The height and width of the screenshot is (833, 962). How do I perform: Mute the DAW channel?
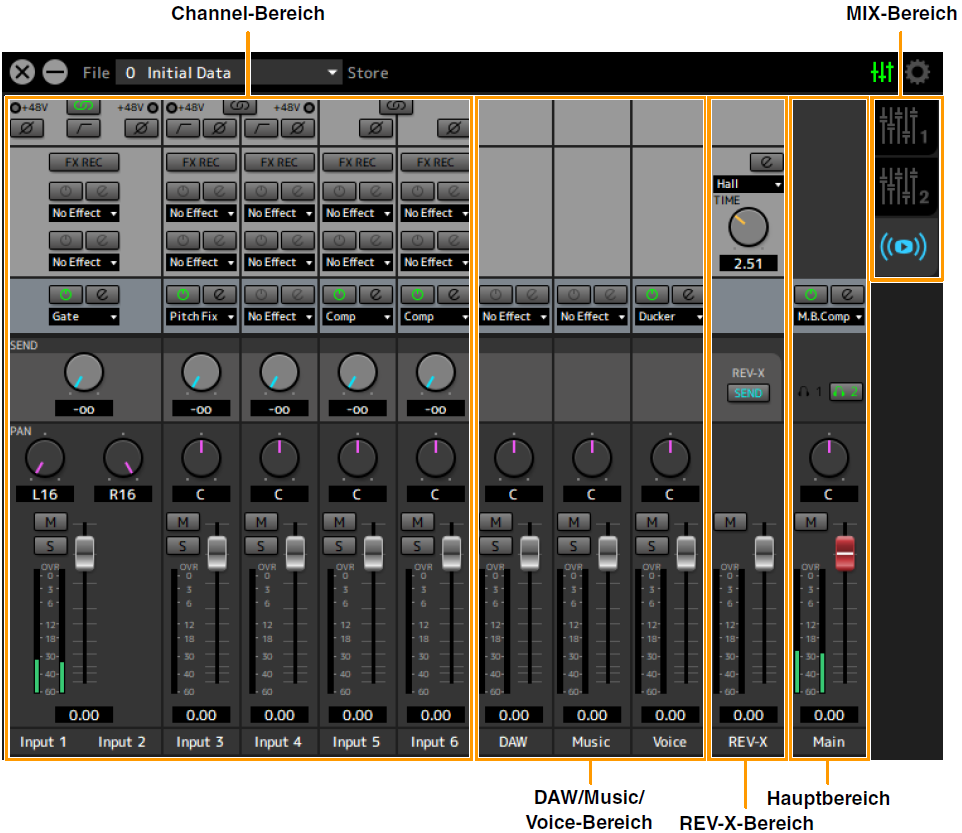point(495,522)
